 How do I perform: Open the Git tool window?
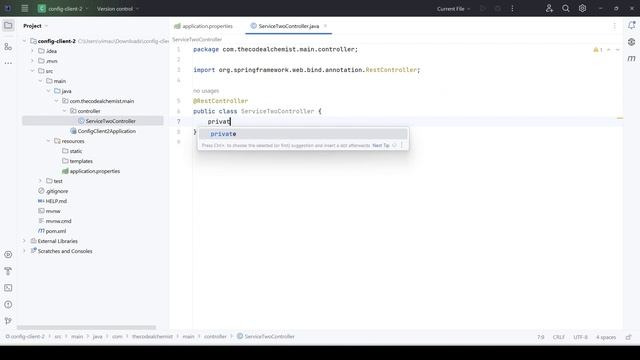coord(8,321)
